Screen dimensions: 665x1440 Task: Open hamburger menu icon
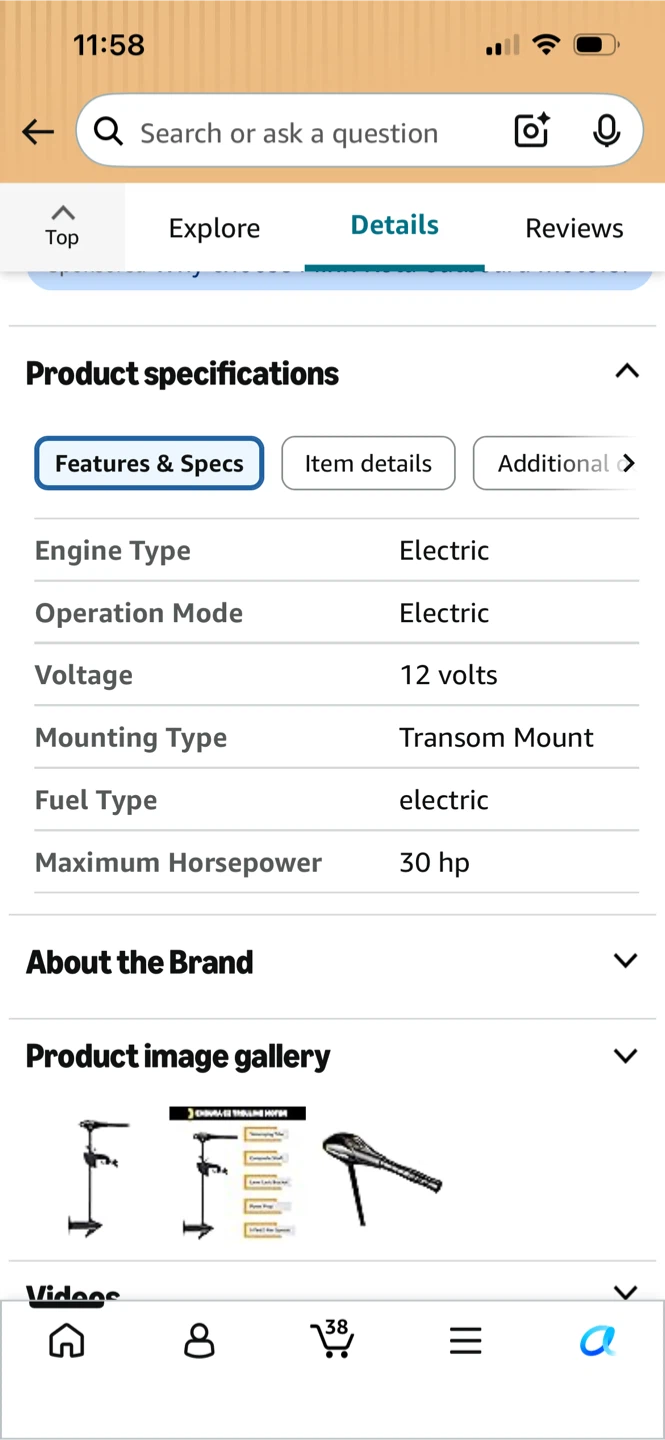click(465, 1341)
